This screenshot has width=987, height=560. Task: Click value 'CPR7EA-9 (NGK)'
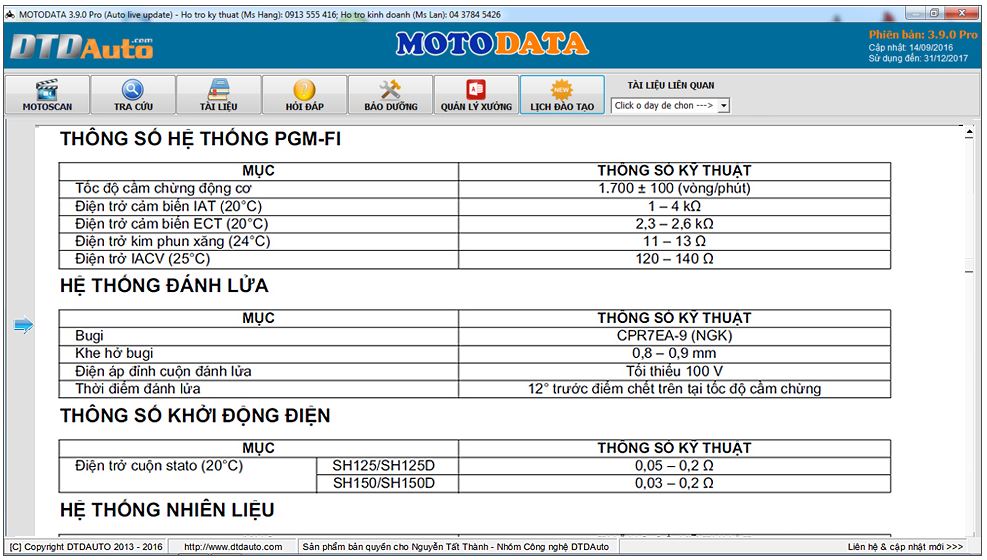674,335
